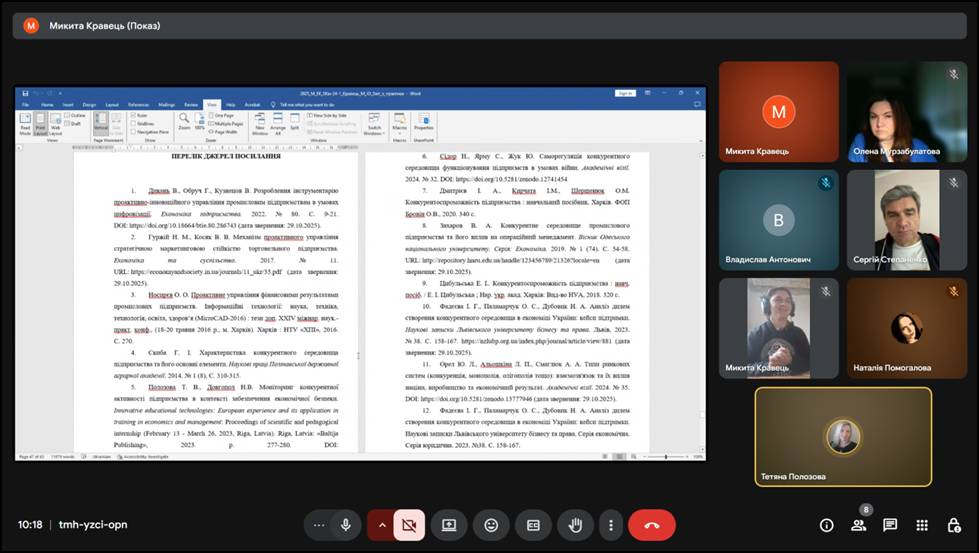Viewport: 979px width, 553px height.
Task: Open the View tab in Word ribbon
Action: click(x=211, y=104)
